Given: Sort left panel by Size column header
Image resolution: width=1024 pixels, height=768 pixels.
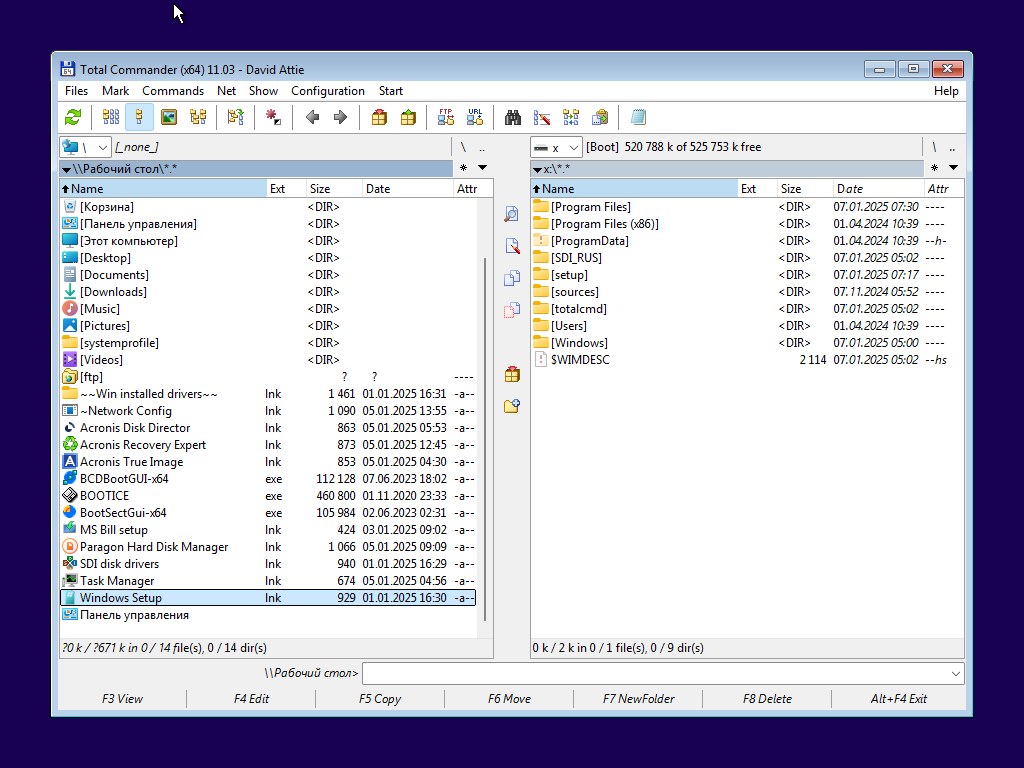Looking at the screenshot, I should point(334,189).
